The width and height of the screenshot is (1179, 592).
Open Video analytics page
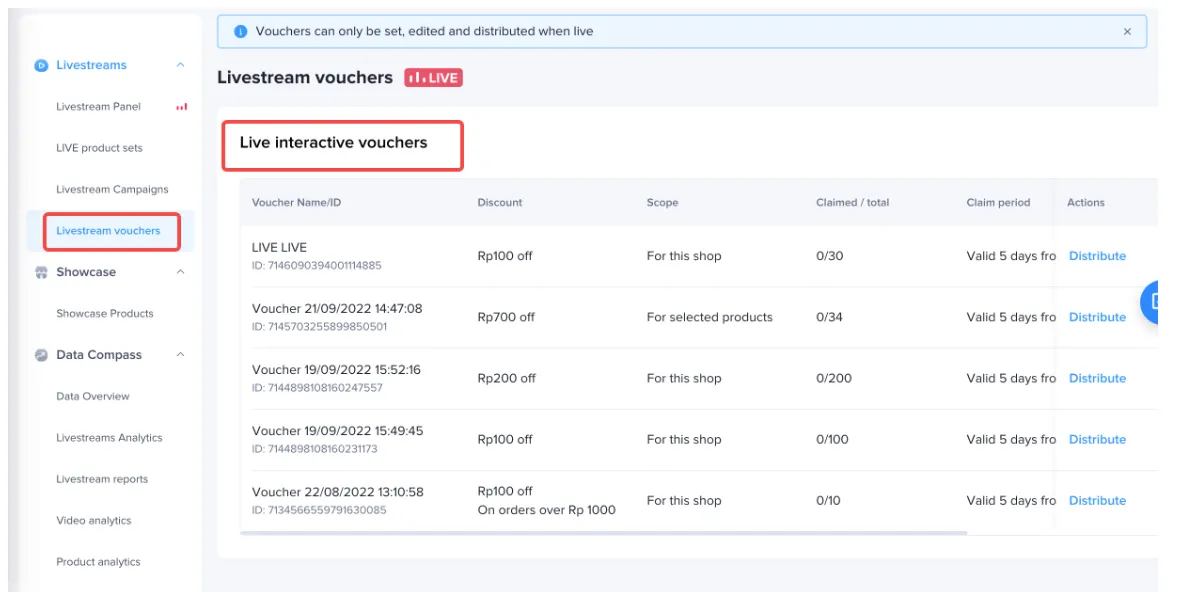[x=94, y=521]
